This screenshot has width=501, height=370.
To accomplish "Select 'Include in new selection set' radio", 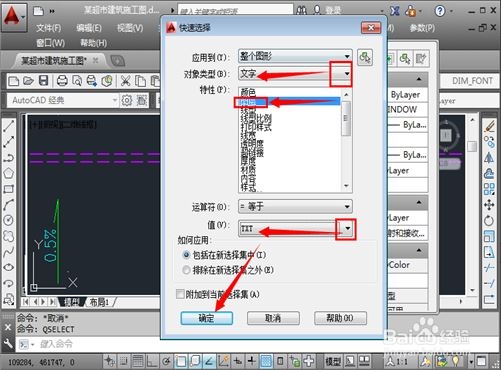I will pyautogui.click(x=186, y=255).
